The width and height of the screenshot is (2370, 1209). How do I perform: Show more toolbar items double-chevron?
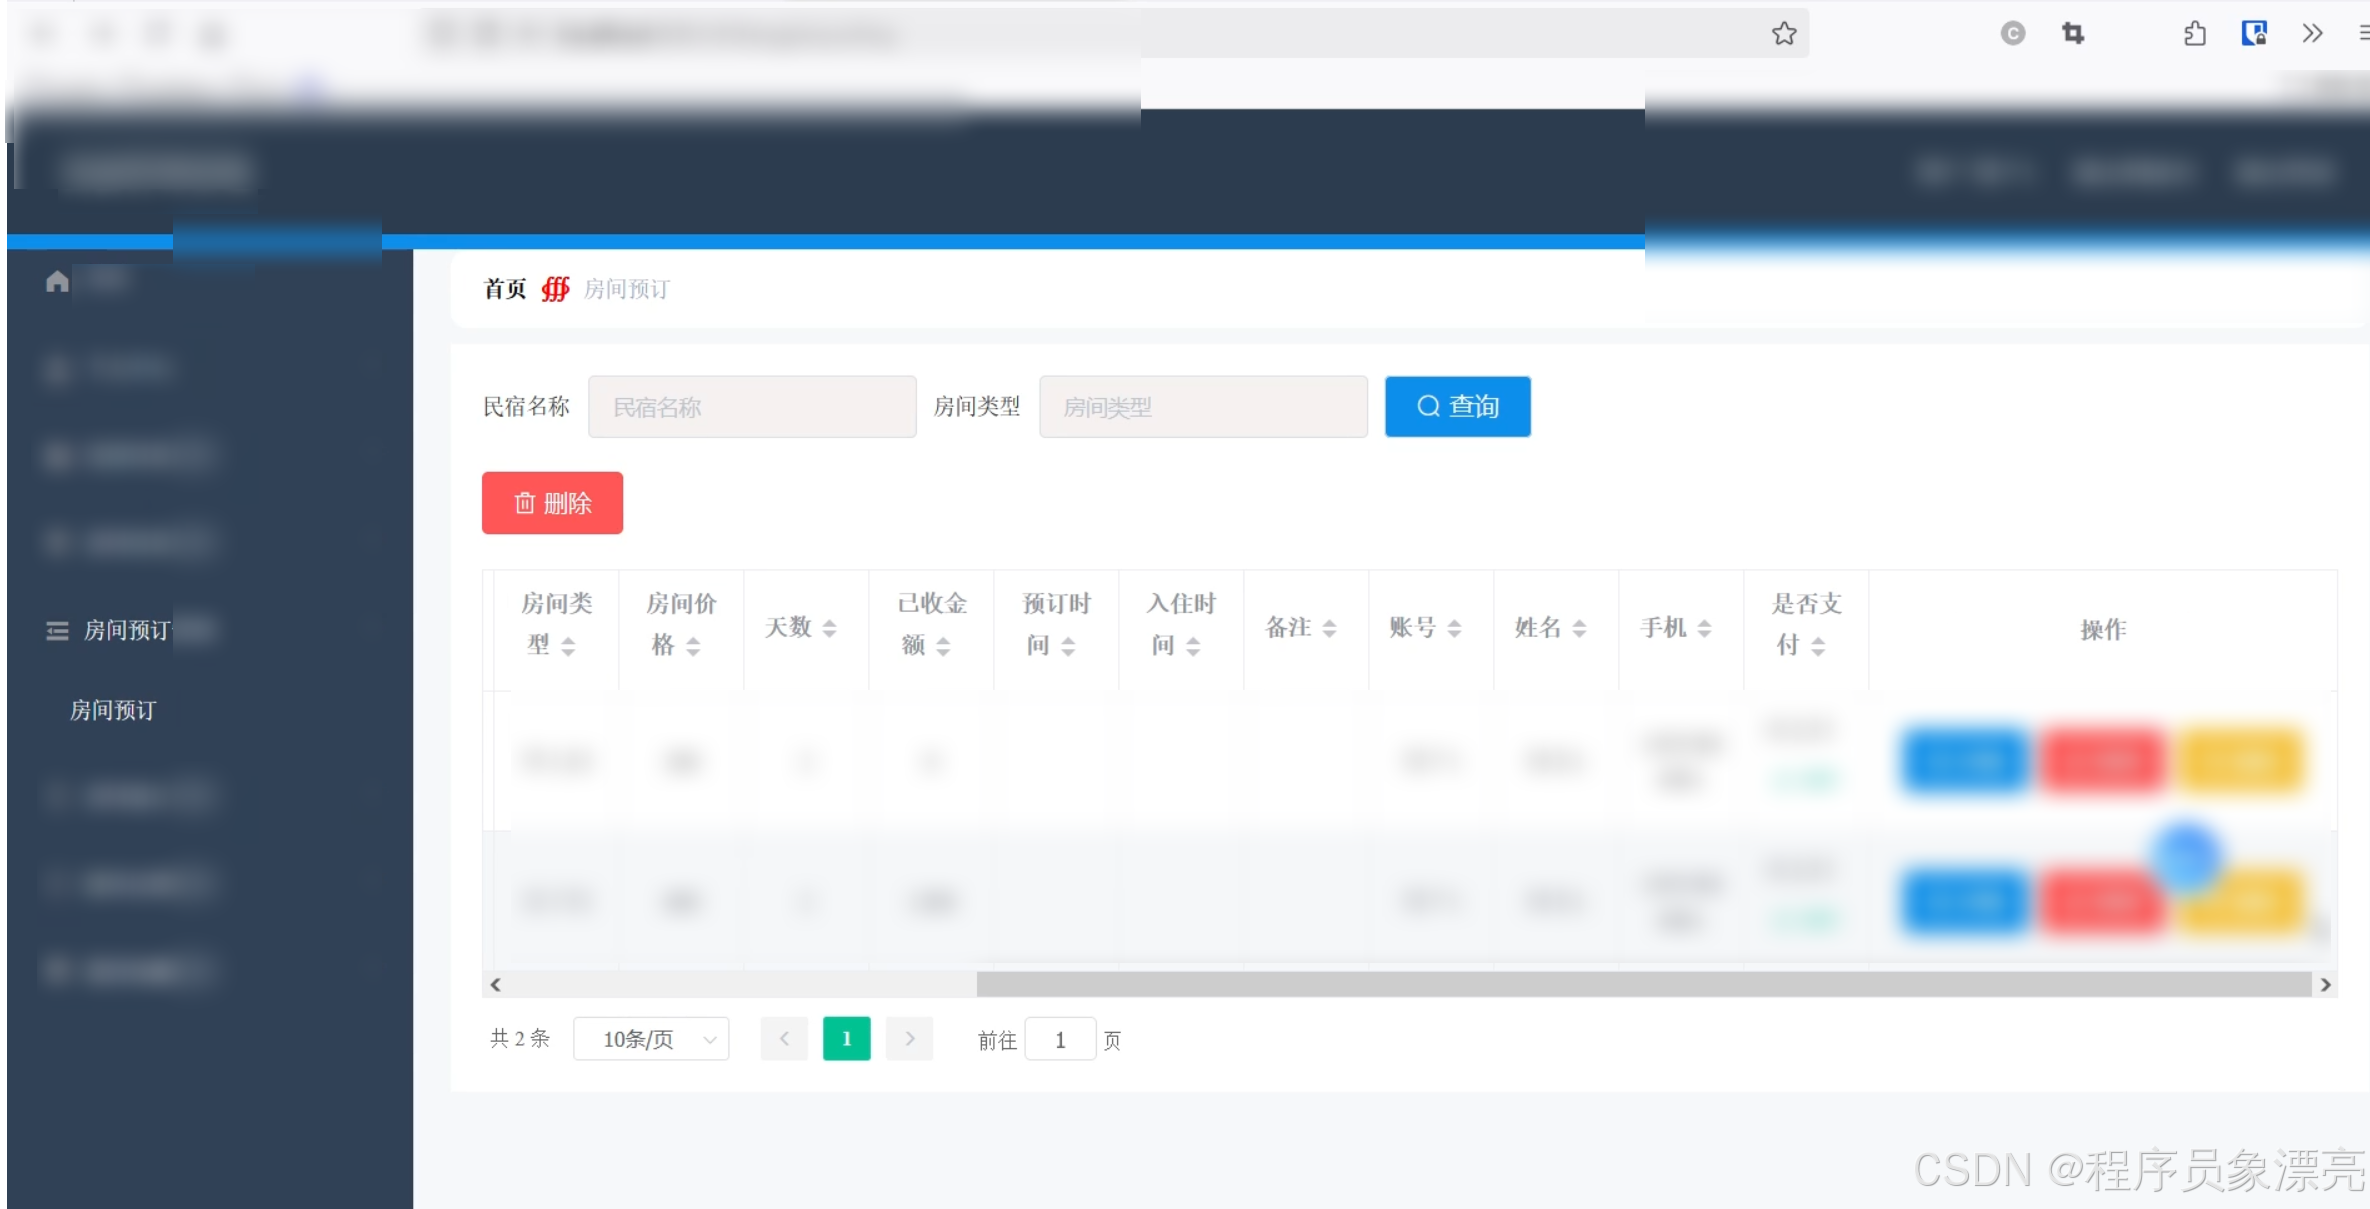[x=2312, y=34]
